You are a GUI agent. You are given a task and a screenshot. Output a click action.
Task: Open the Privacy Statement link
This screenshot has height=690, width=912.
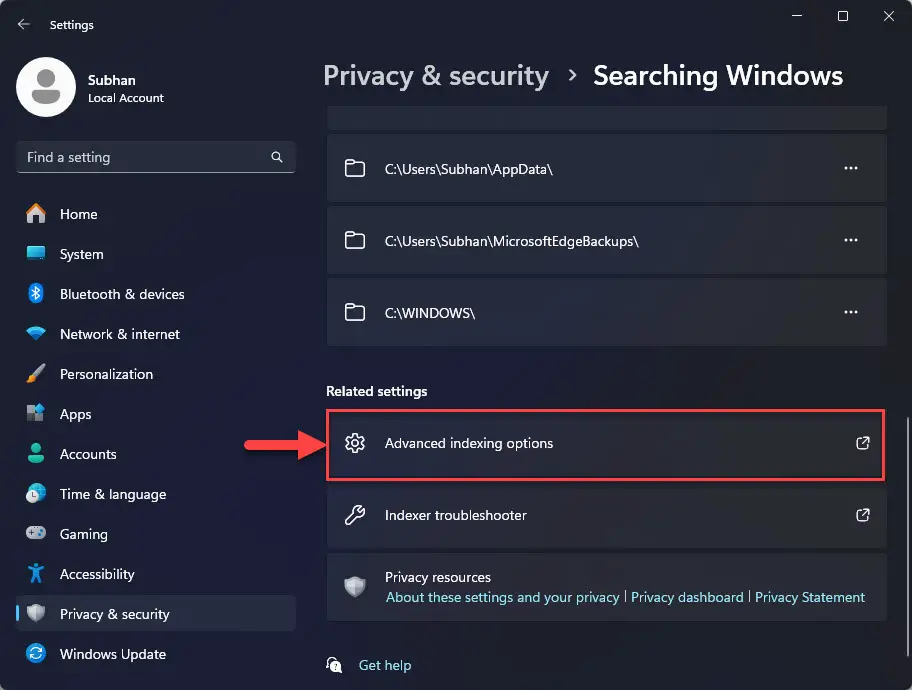(810, 597)
